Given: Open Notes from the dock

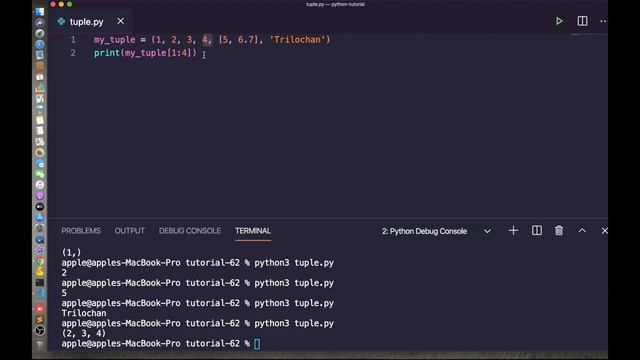Looking at the screenshot, I should (x=40, y=120).
